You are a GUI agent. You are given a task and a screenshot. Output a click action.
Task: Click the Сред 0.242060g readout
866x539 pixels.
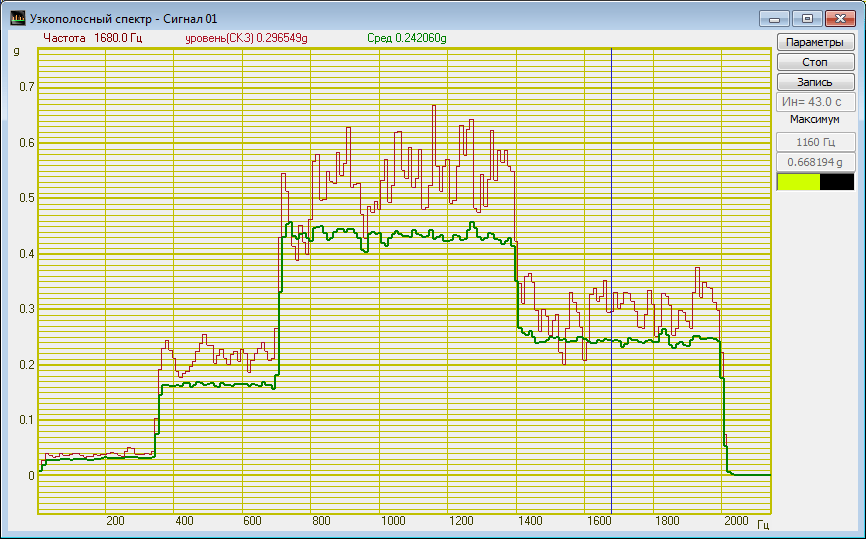(x=407, y=38)
